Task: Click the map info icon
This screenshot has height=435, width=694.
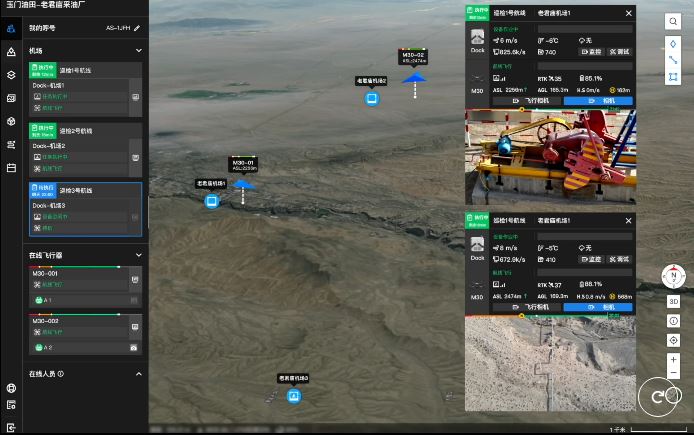Action: 674,321
